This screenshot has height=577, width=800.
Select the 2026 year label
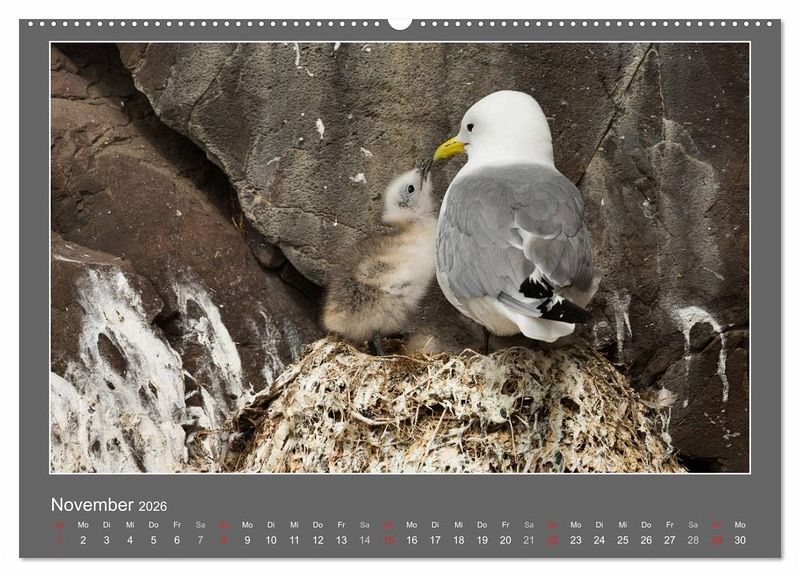pyautogui.click(x=153, y=506)
